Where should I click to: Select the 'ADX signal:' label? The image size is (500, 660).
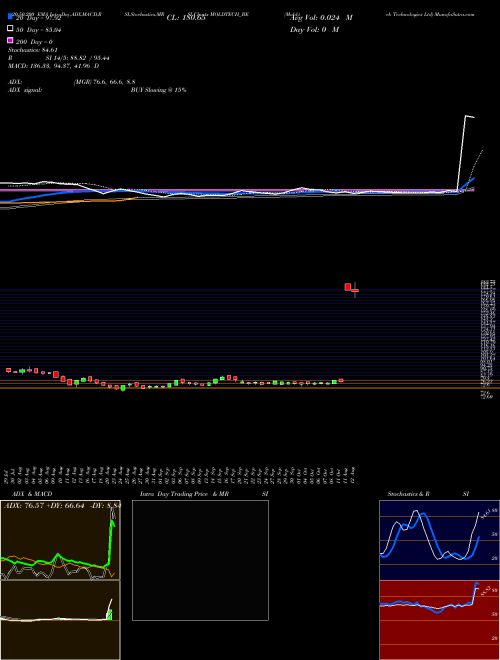pos(25,90)
